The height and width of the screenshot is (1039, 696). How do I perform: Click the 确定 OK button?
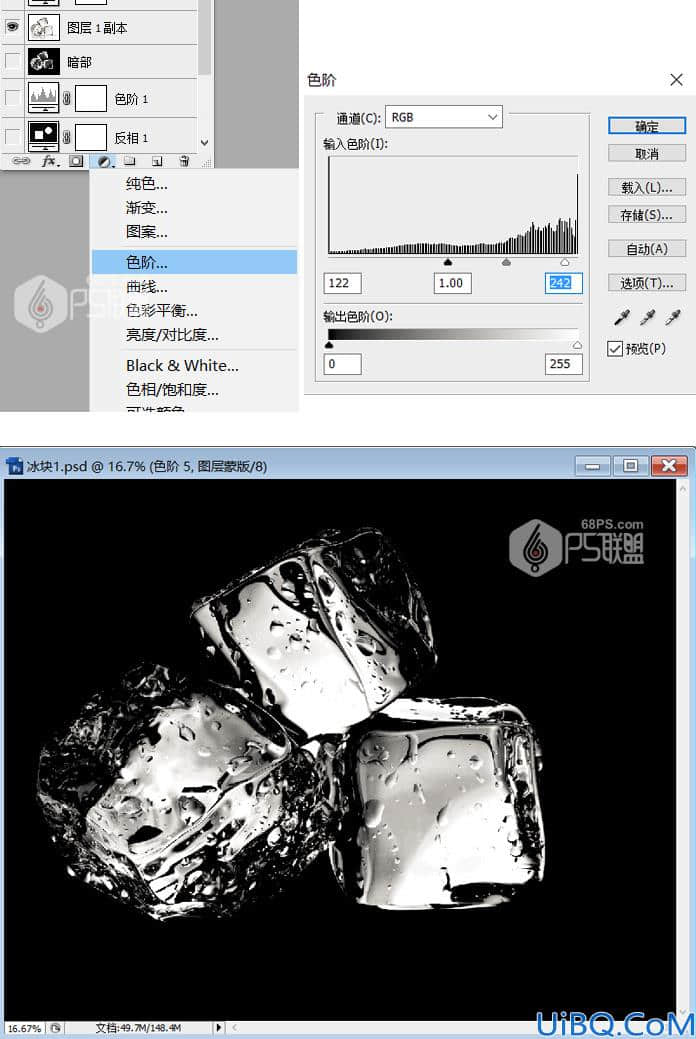pyautogui.click(x=647, y=126)
